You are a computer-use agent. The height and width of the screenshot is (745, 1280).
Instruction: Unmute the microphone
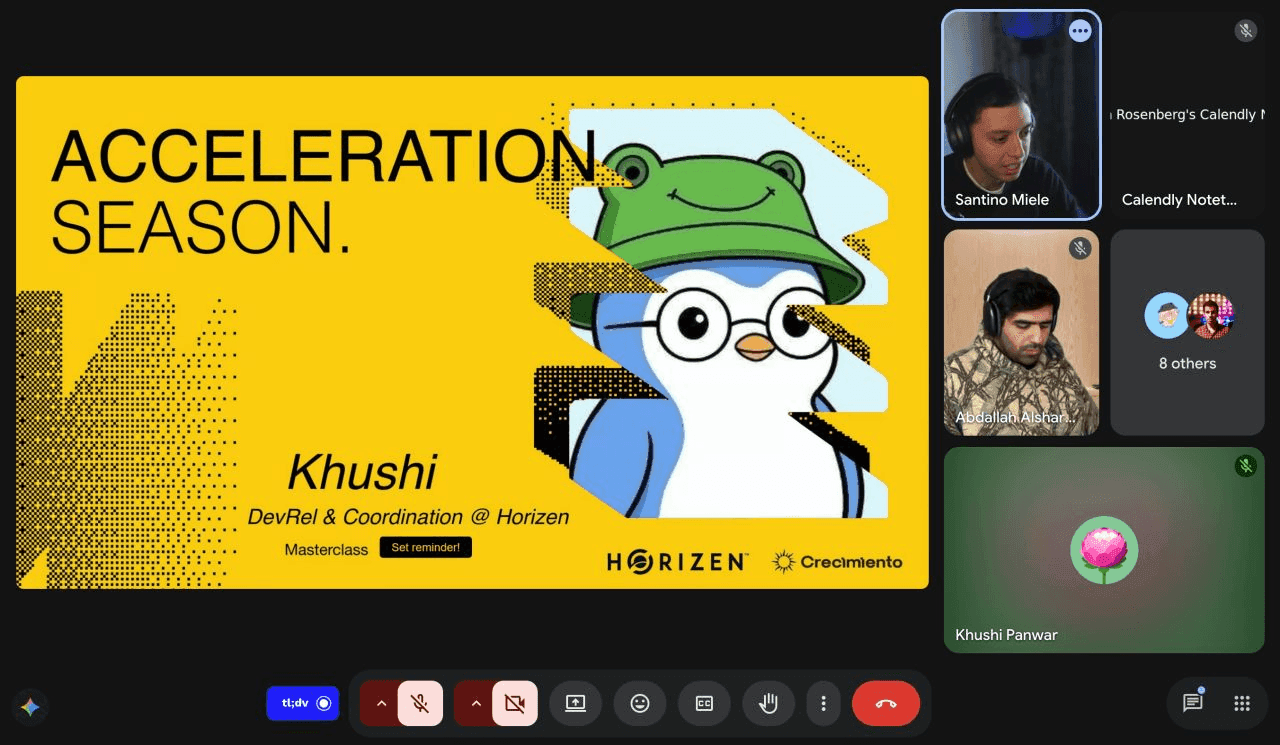click(420, 703)
